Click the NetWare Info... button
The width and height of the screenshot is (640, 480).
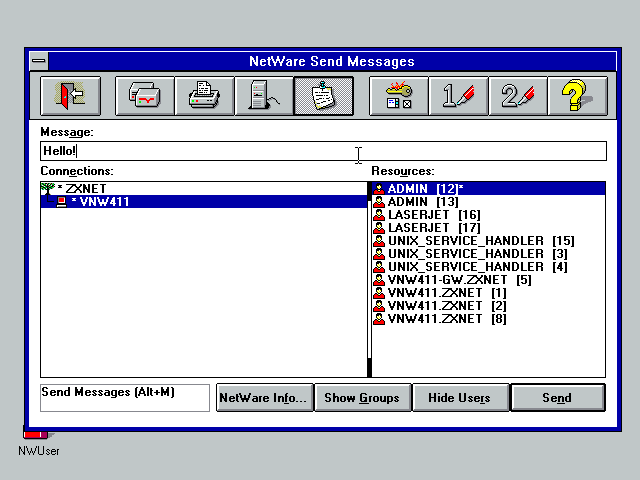[x=264, y=398]
